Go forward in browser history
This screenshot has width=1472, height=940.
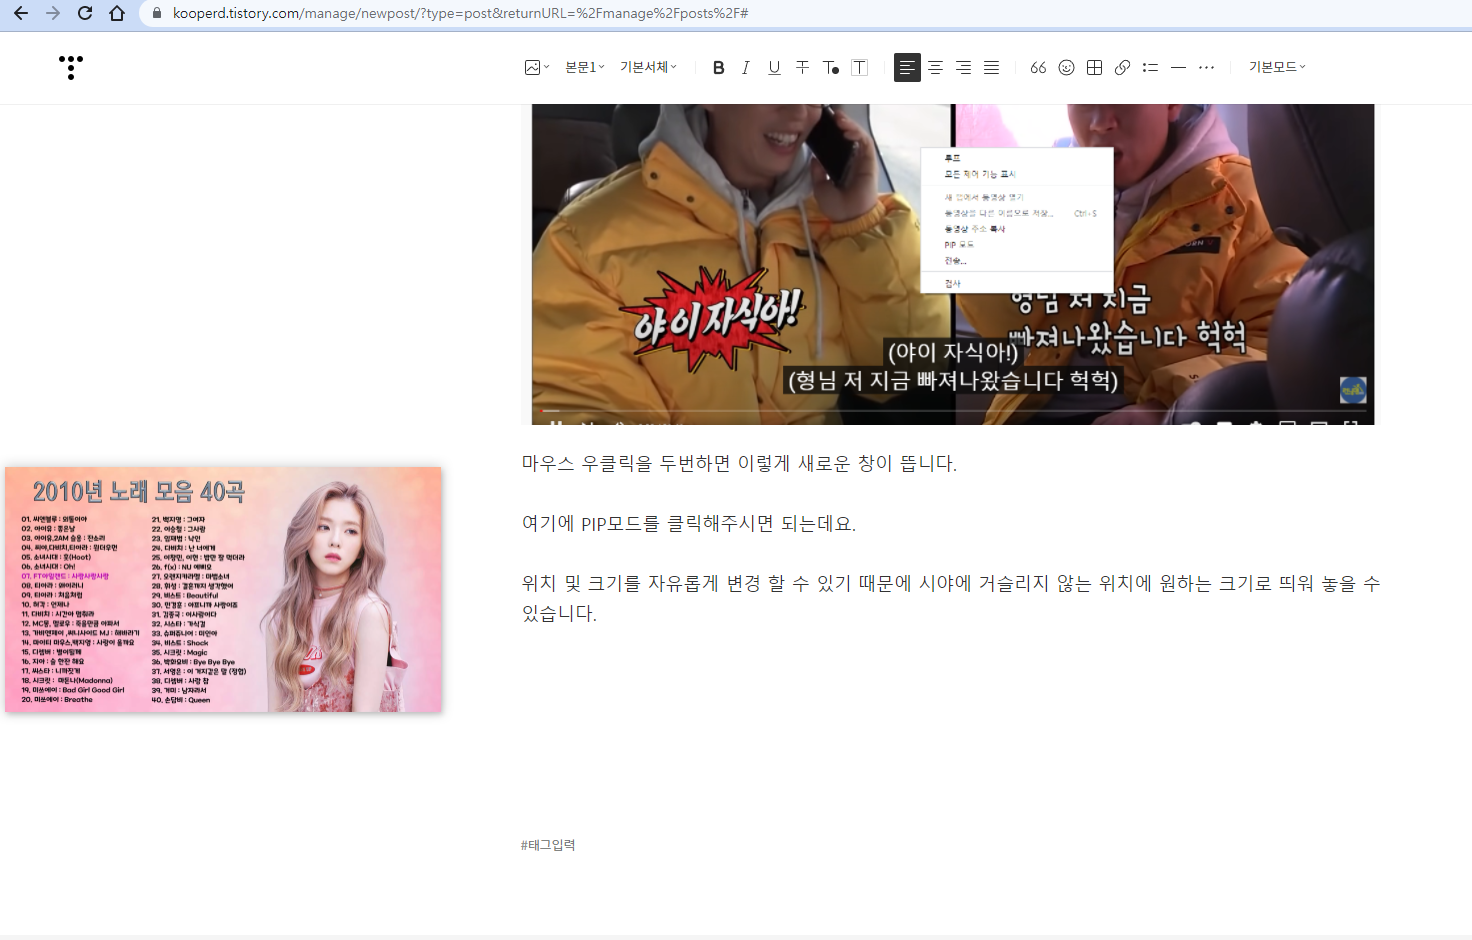point(53,13)
